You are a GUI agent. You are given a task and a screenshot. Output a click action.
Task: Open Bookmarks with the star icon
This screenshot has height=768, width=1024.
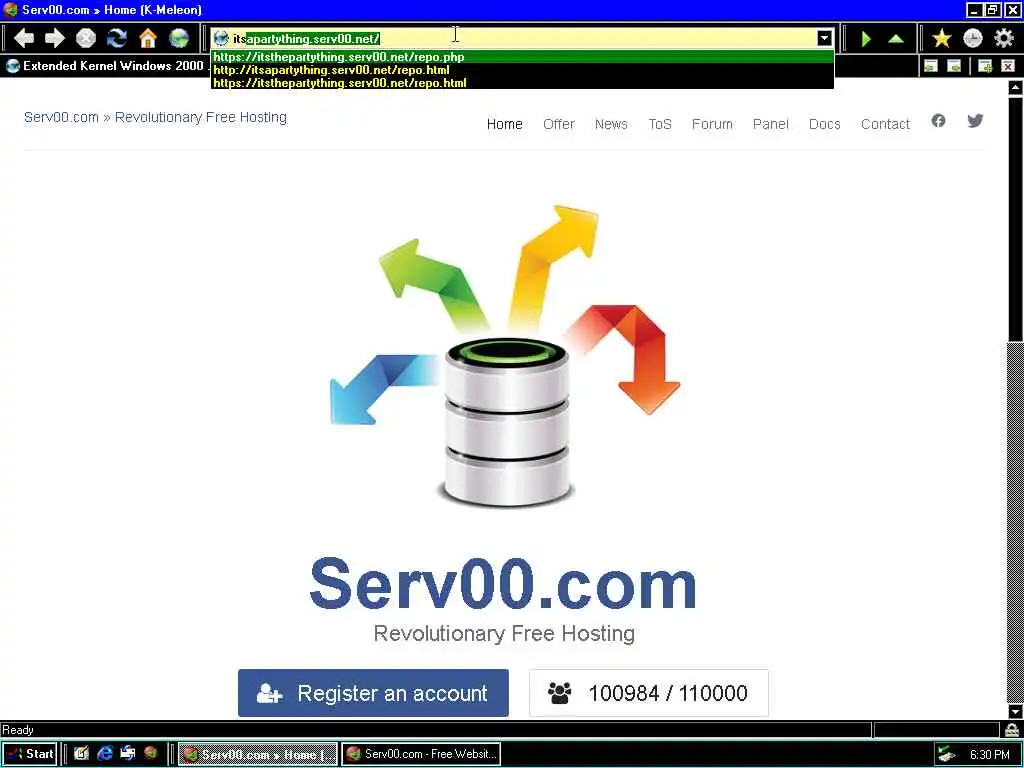pyautogui.click(x=942, y=39)
